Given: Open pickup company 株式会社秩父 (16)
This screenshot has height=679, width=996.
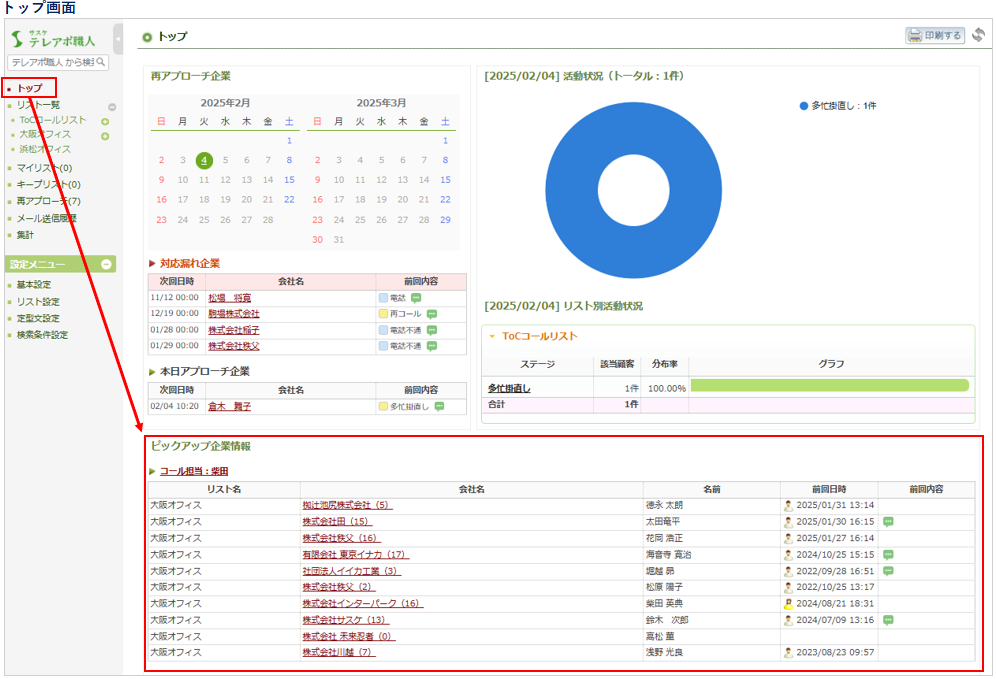Looking at the screenshot, I should [341, 538].
